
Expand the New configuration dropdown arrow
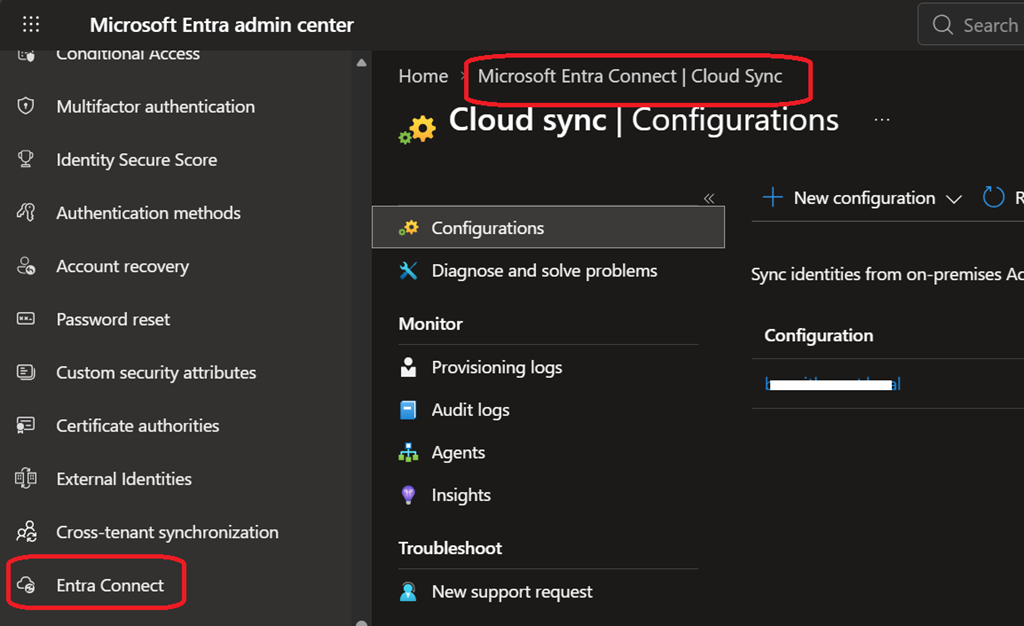click(x=953, y=198)
